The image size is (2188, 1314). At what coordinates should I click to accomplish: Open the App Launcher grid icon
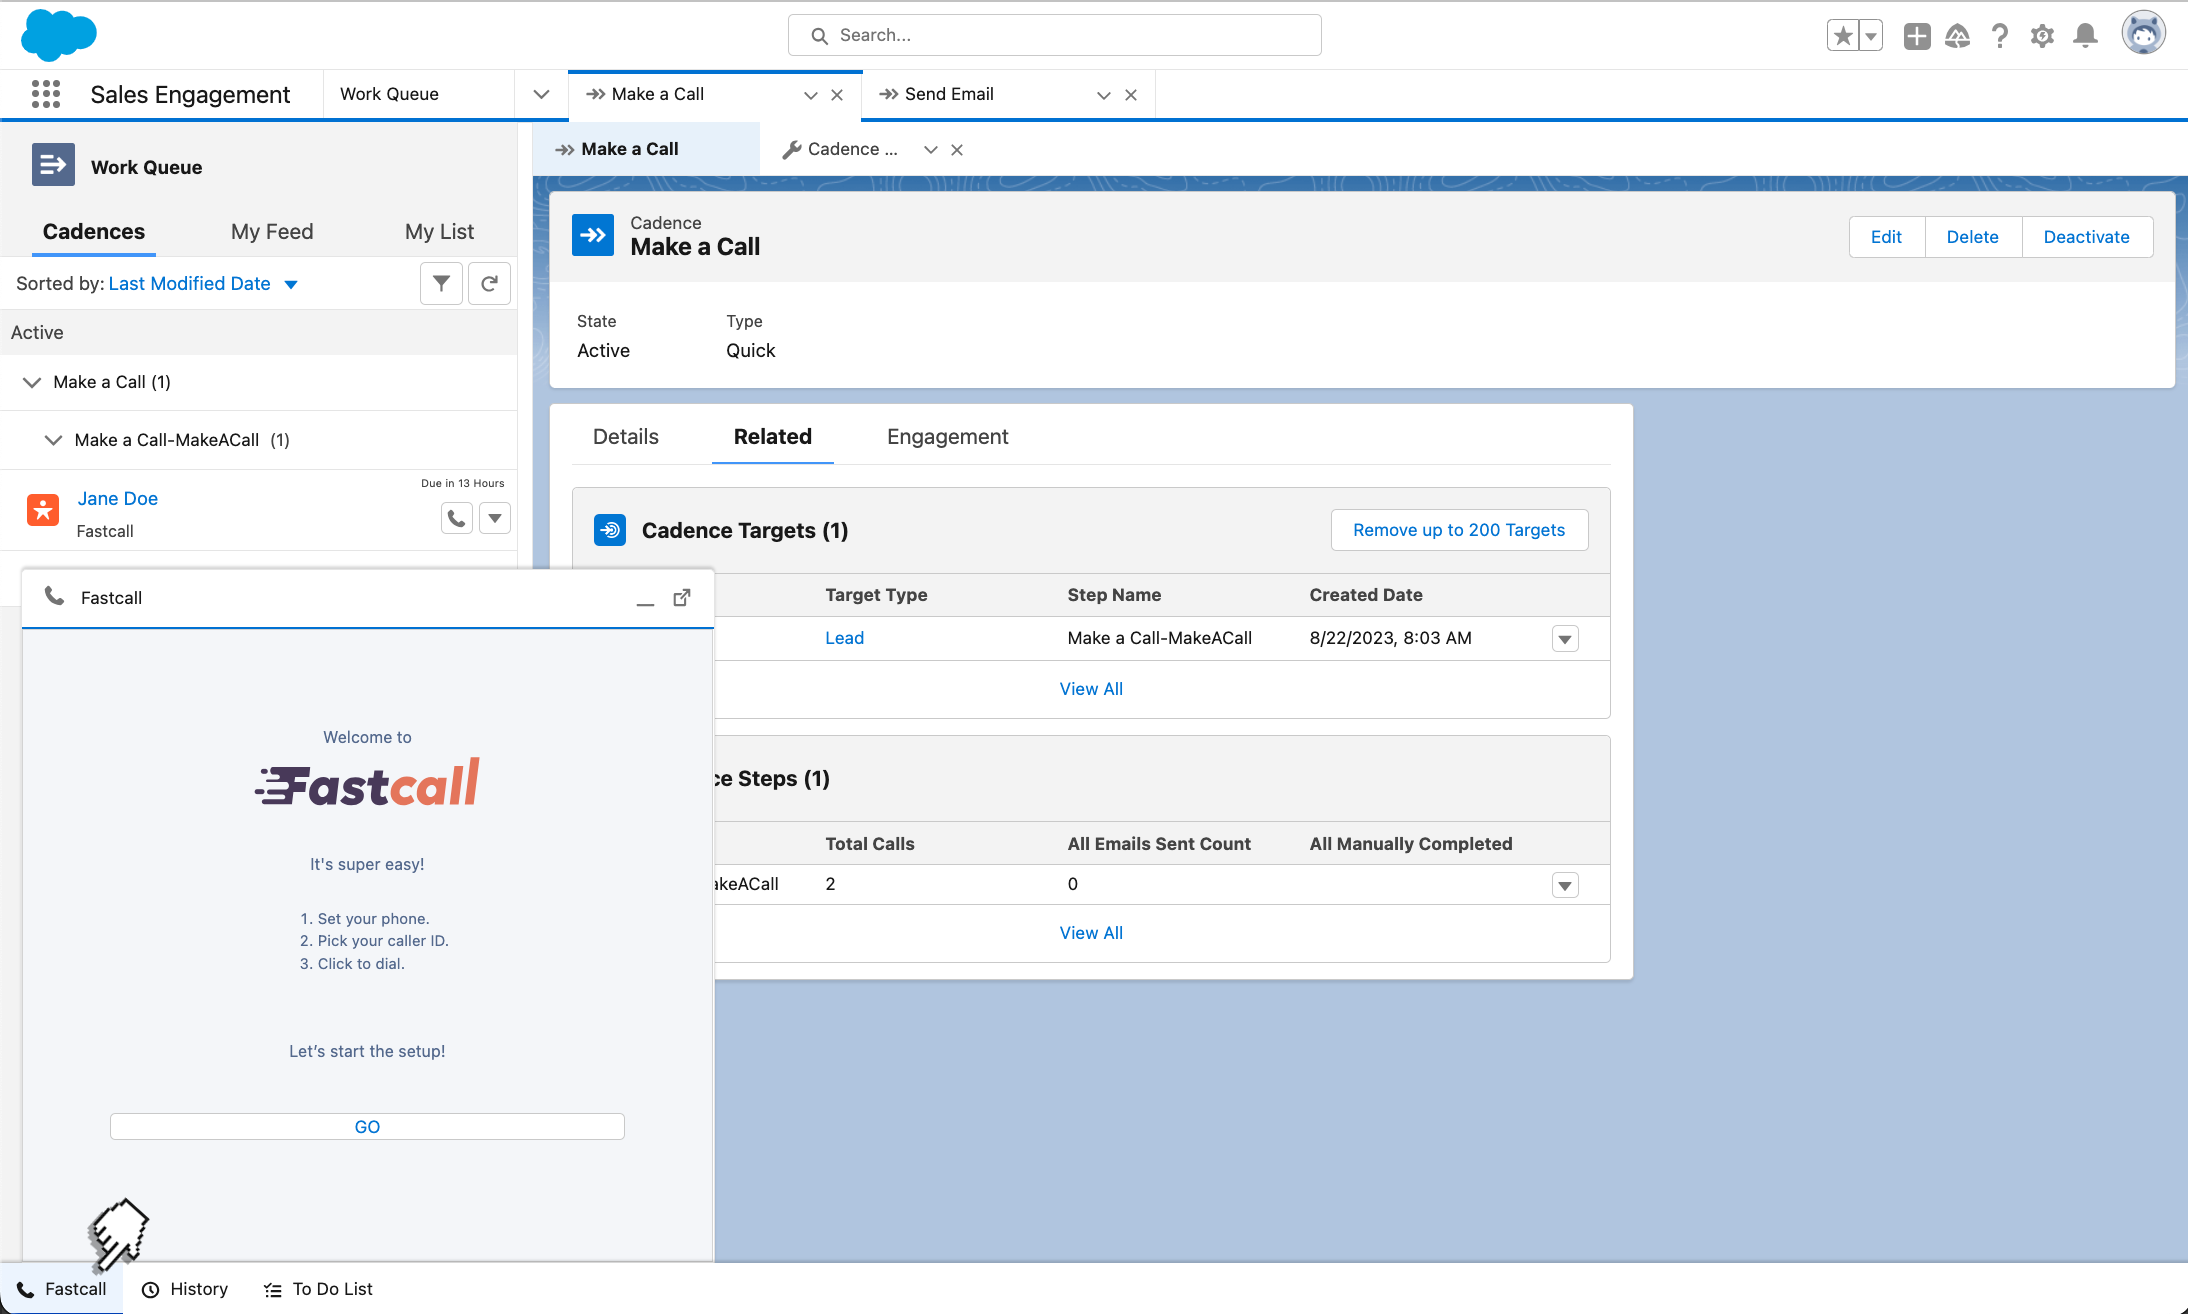46,94
